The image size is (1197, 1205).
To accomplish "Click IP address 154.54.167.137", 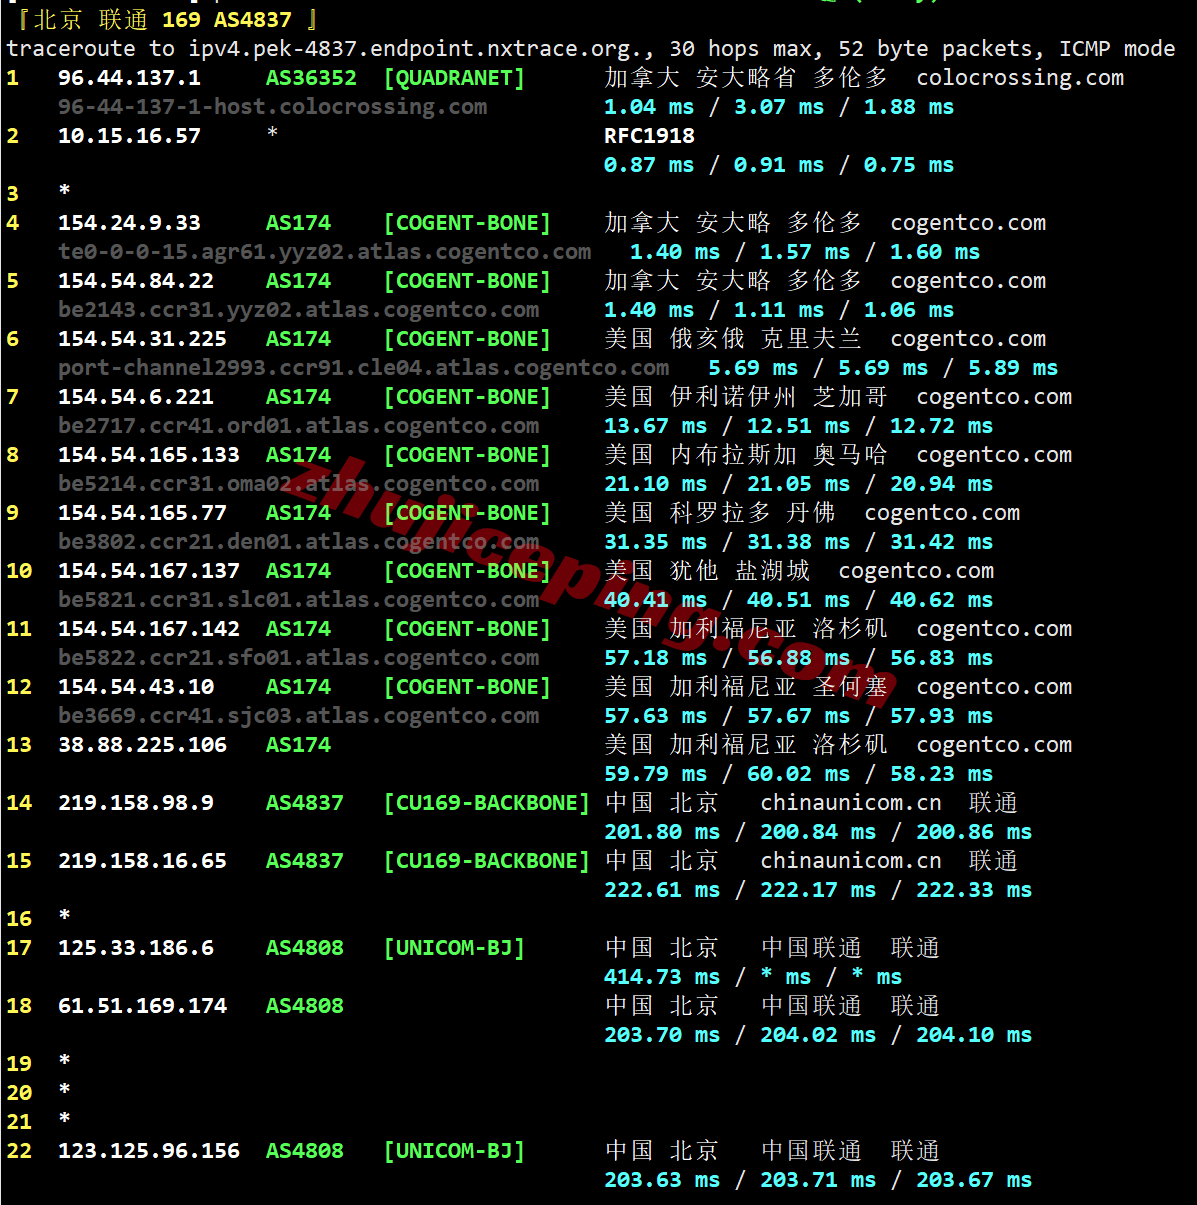I will [149, 571].
